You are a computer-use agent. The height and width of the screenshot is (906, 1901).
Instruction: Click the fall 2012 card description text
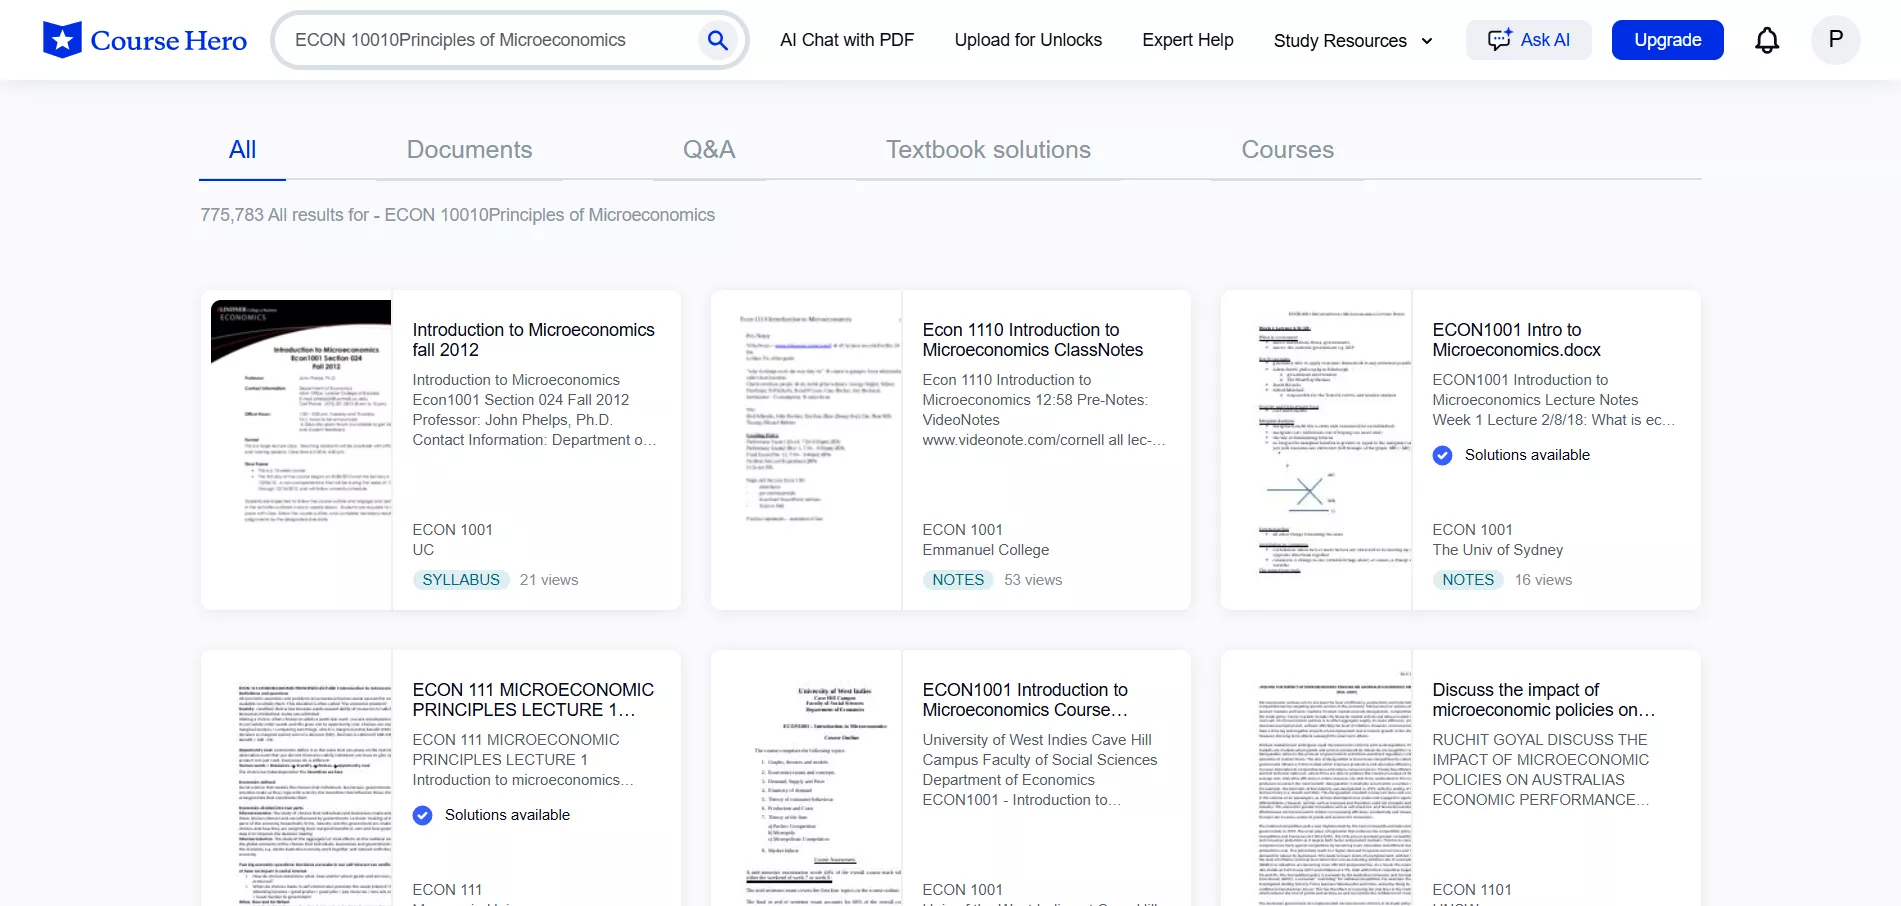(x=534, y=410)
